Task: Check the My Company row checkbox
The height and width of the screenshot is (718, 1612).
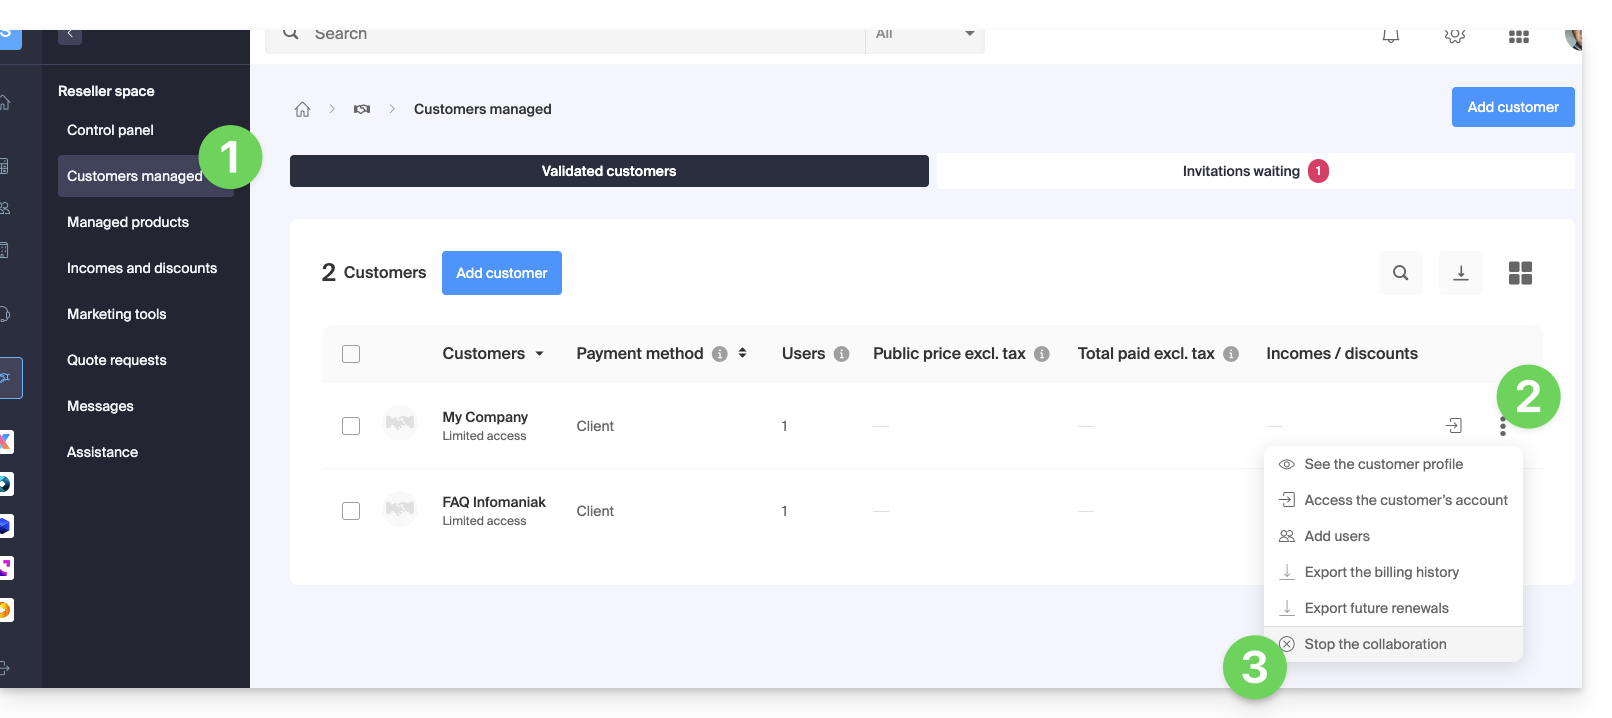Action: 351,426
